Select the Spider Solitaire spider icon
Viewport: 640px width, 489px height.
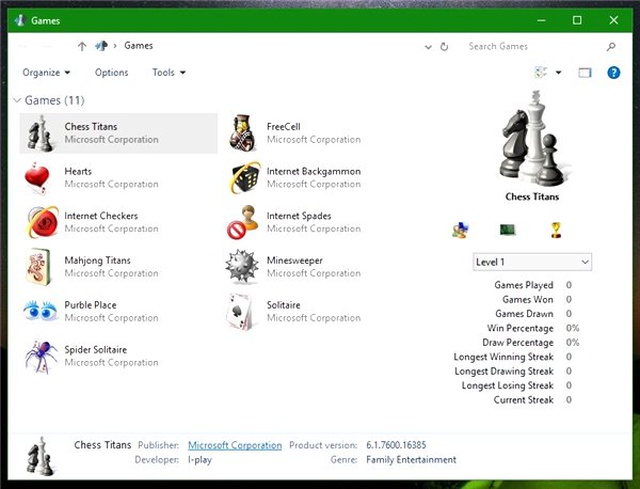pyautogui.click(x=41, y=356)
